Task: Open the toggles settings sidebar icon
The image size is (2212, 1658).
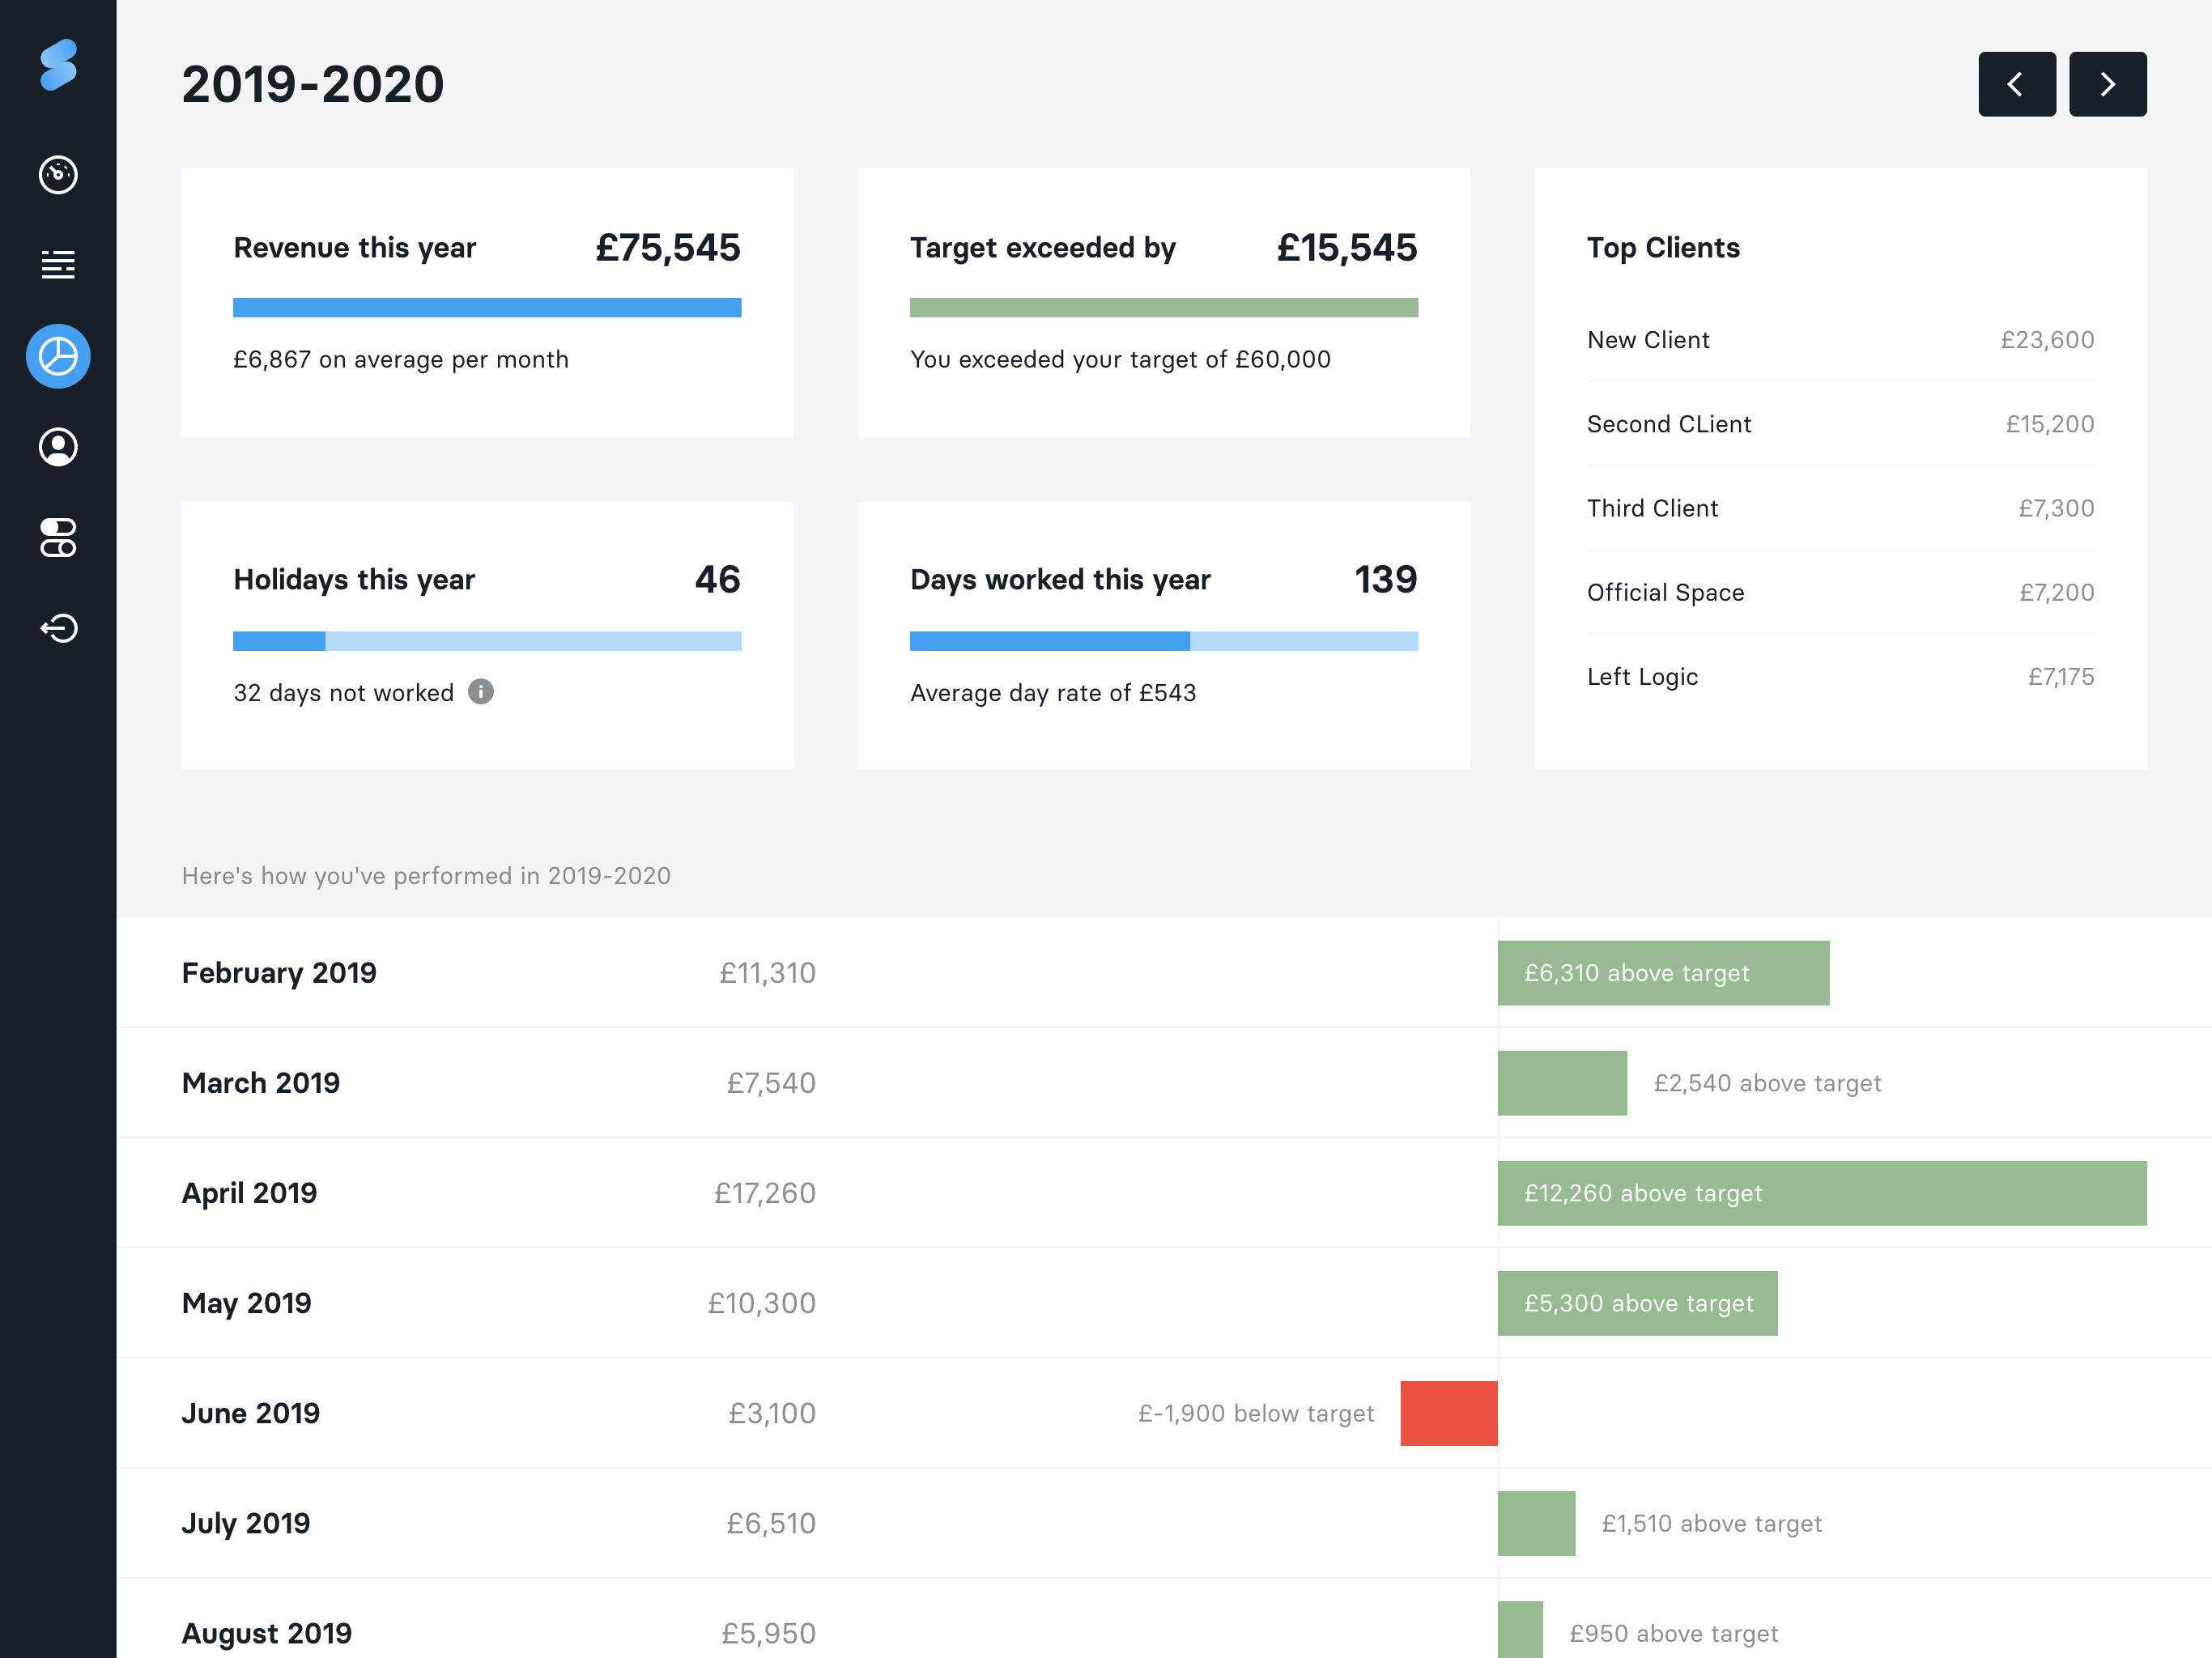Action: click(x=58, y=537)
